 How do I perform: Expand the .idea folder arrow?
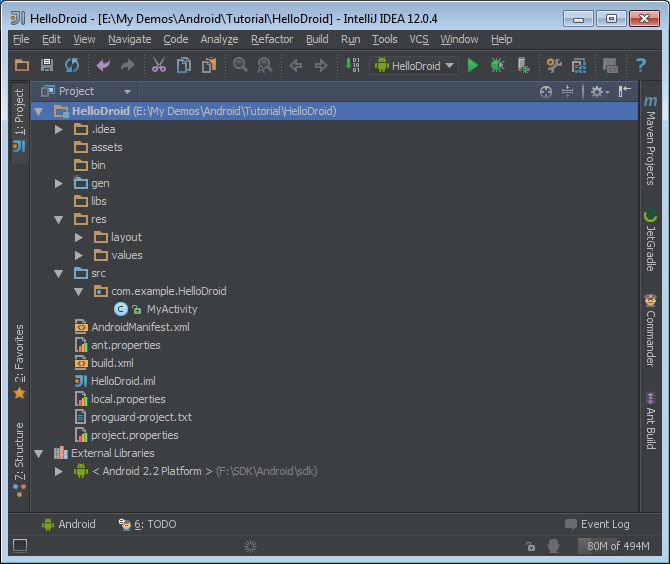click(x=59, y=129)
